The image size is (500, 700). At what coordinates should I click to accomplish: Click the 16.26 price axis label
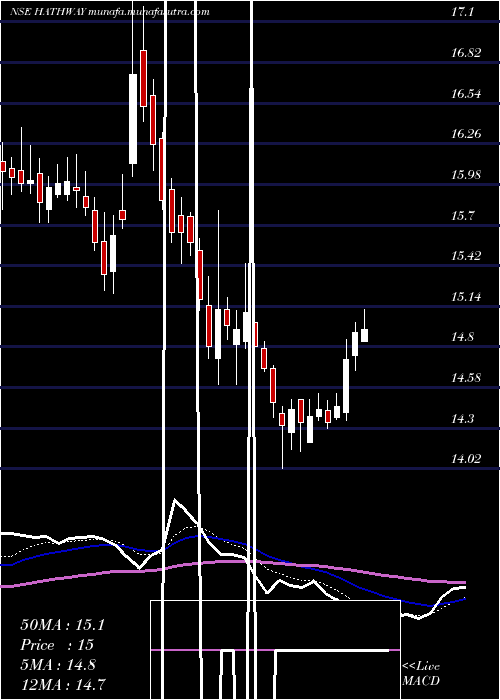click(x=466, y=134)
